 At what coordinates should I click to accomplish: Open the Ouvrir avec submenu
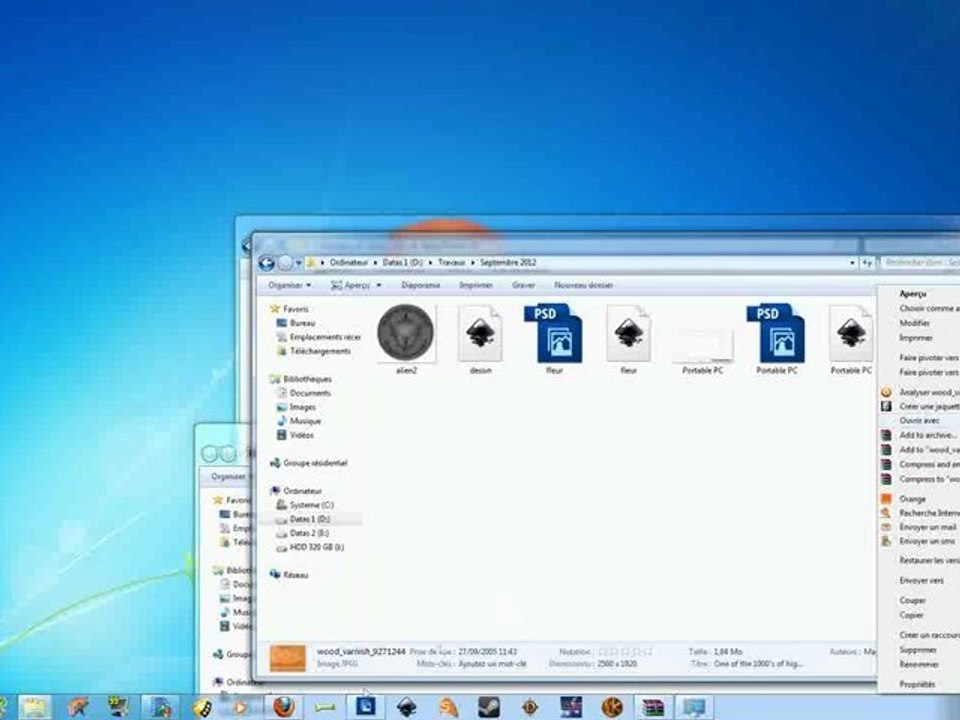tap(920, 421)
